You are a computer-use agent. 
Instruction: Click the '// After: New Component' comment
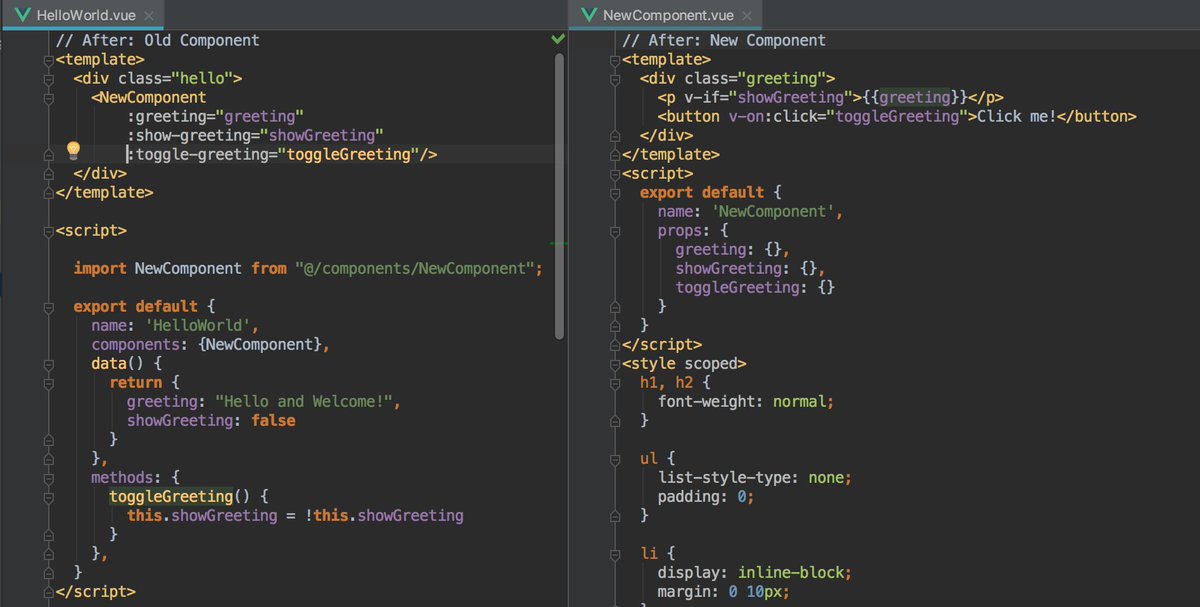click(724, 41)
